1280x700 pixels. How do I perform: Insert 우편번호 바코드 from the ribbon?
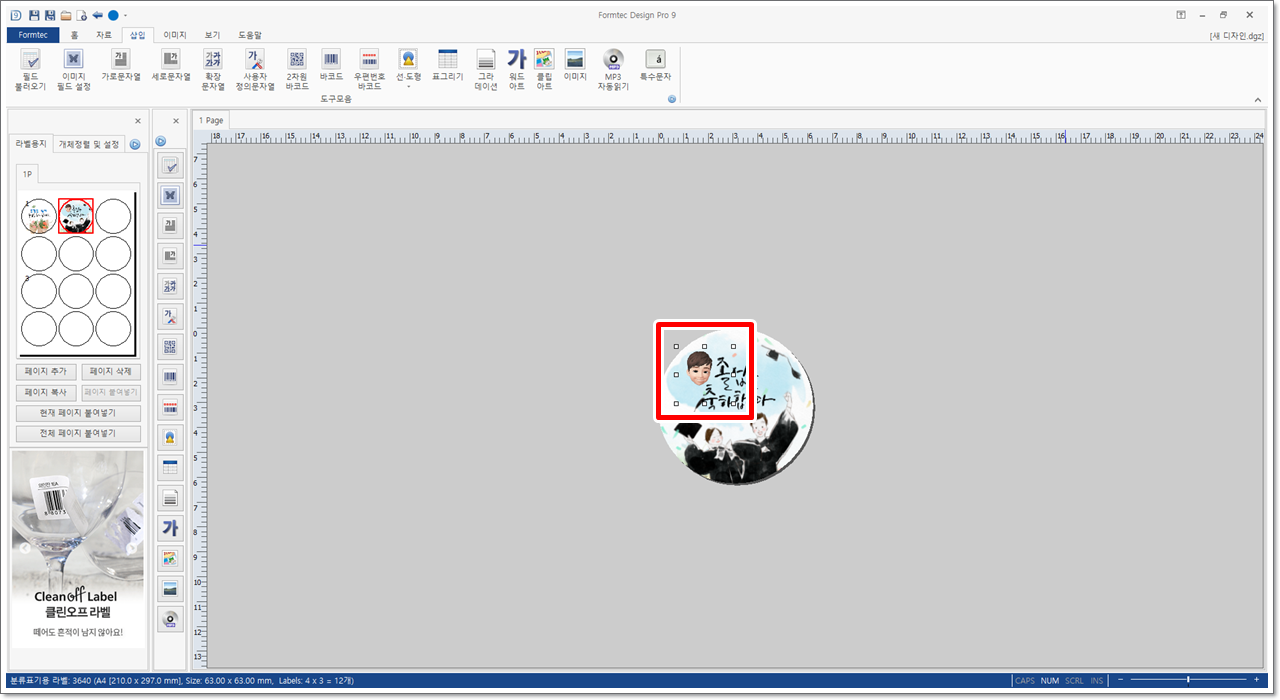point(369,70)
